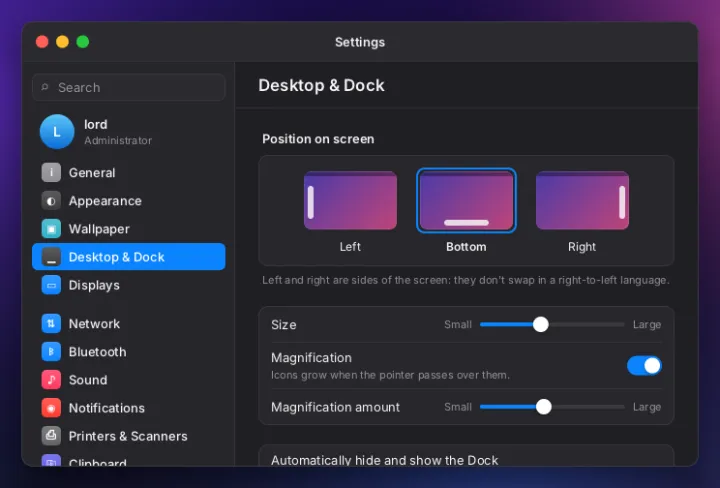This screenshot has height=488, width=720.
Task: Click the Network arrows icon
Action: (x=51, y=324)
